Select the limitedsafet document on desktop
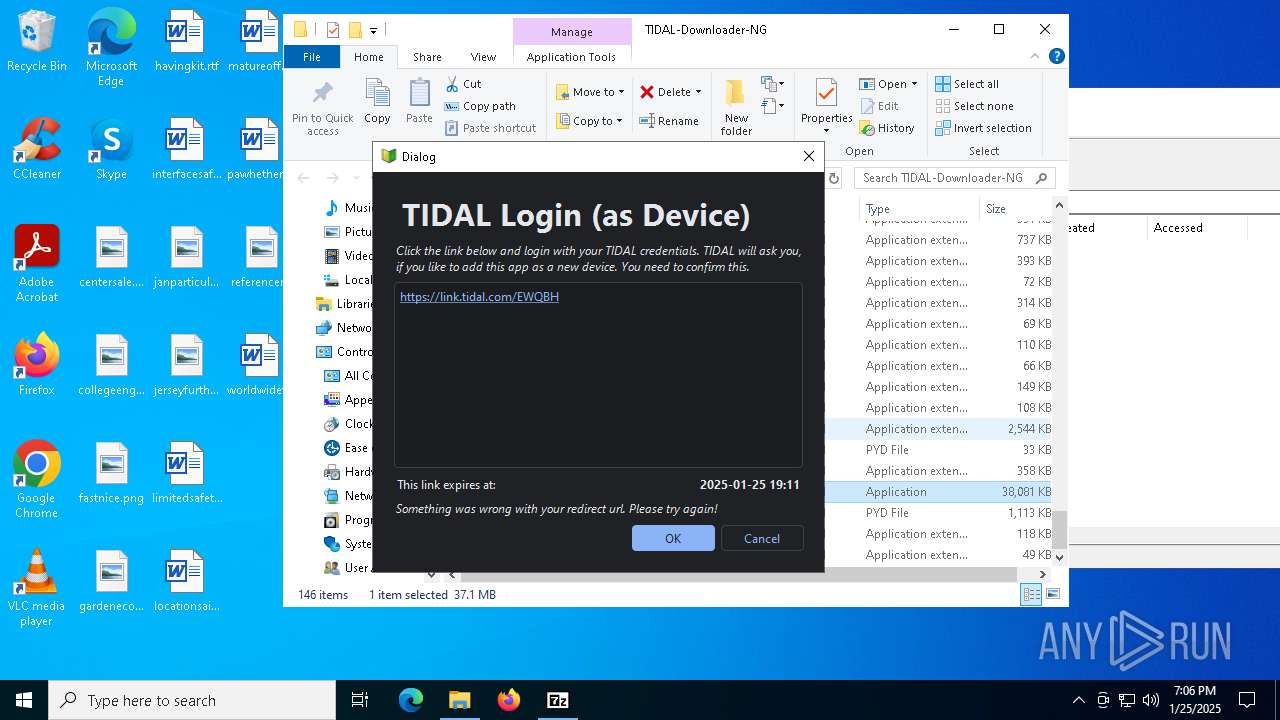The height and width of the screenshot is (720, 1280). (186, 474)
